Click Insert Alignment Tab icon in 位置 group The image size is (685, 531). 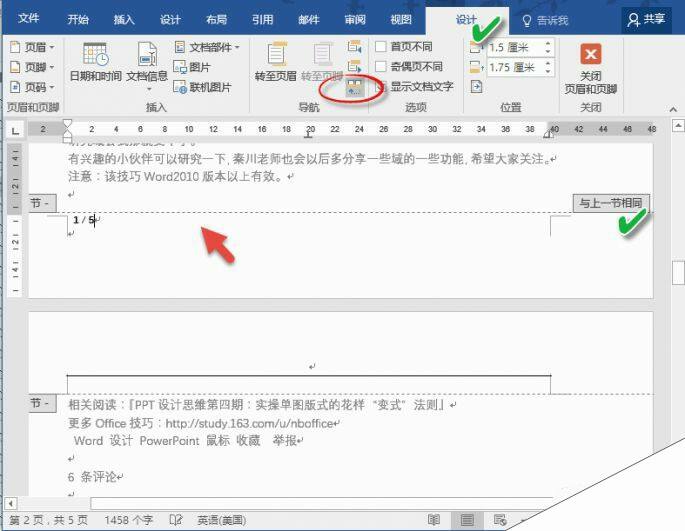[476, 87]
